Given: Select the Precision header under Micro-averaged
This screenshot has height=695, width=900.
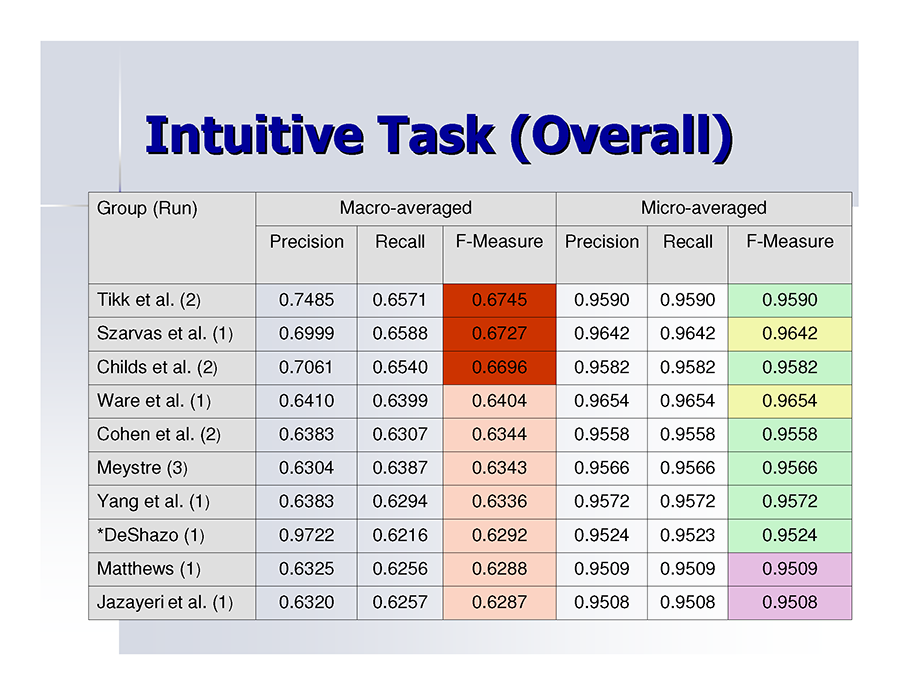Looking at the screenshot, I should pyautogui.click(x=602, y=254).
